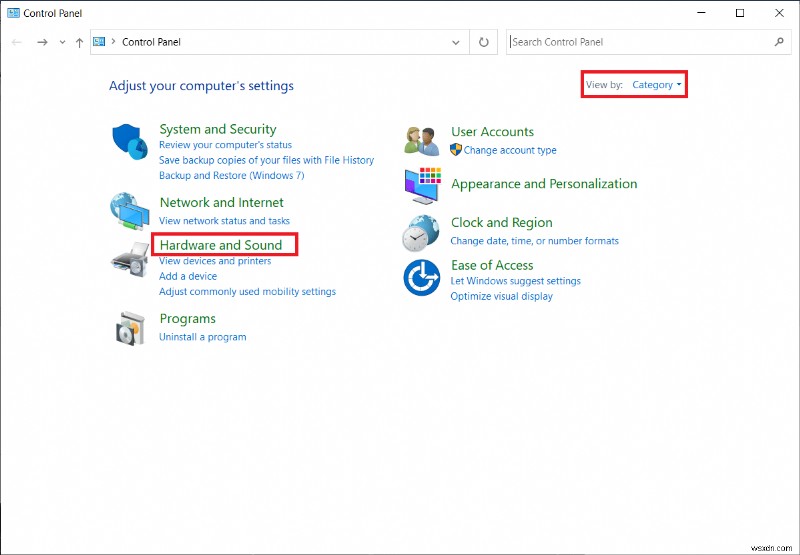This screenshot has width=800, height=555.
Task: Click the Clock and Region icon
Action: tap(421, 233)
